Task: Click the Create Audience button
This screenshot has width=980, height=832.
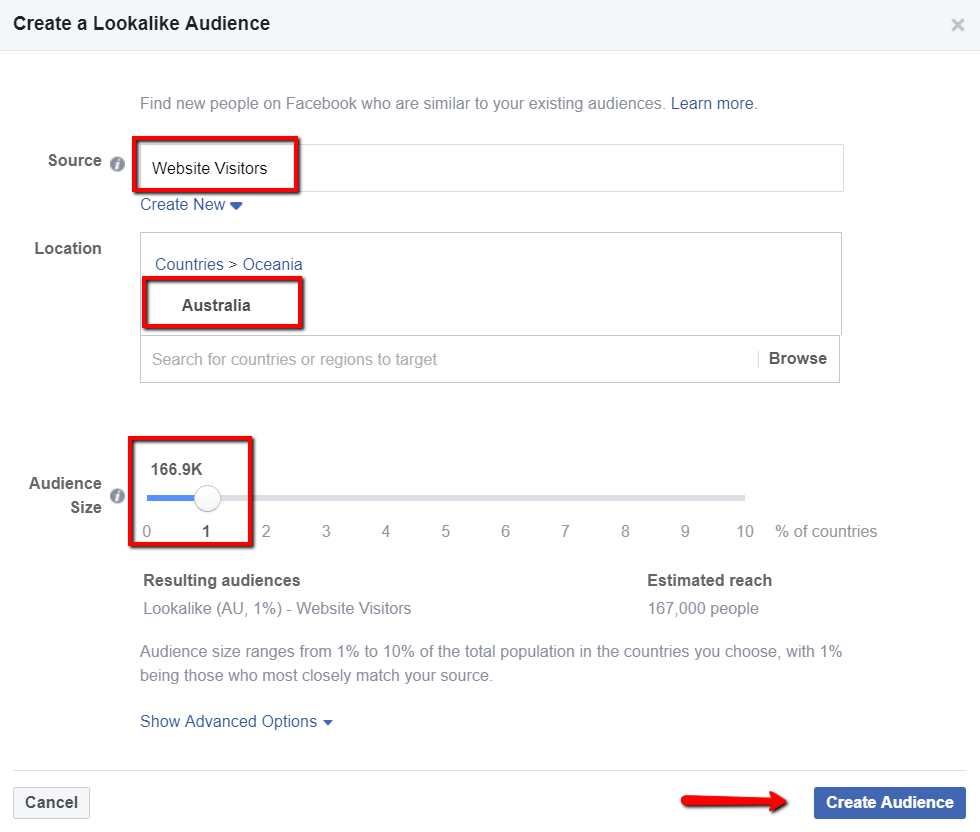Action: (x=889, y=802)
